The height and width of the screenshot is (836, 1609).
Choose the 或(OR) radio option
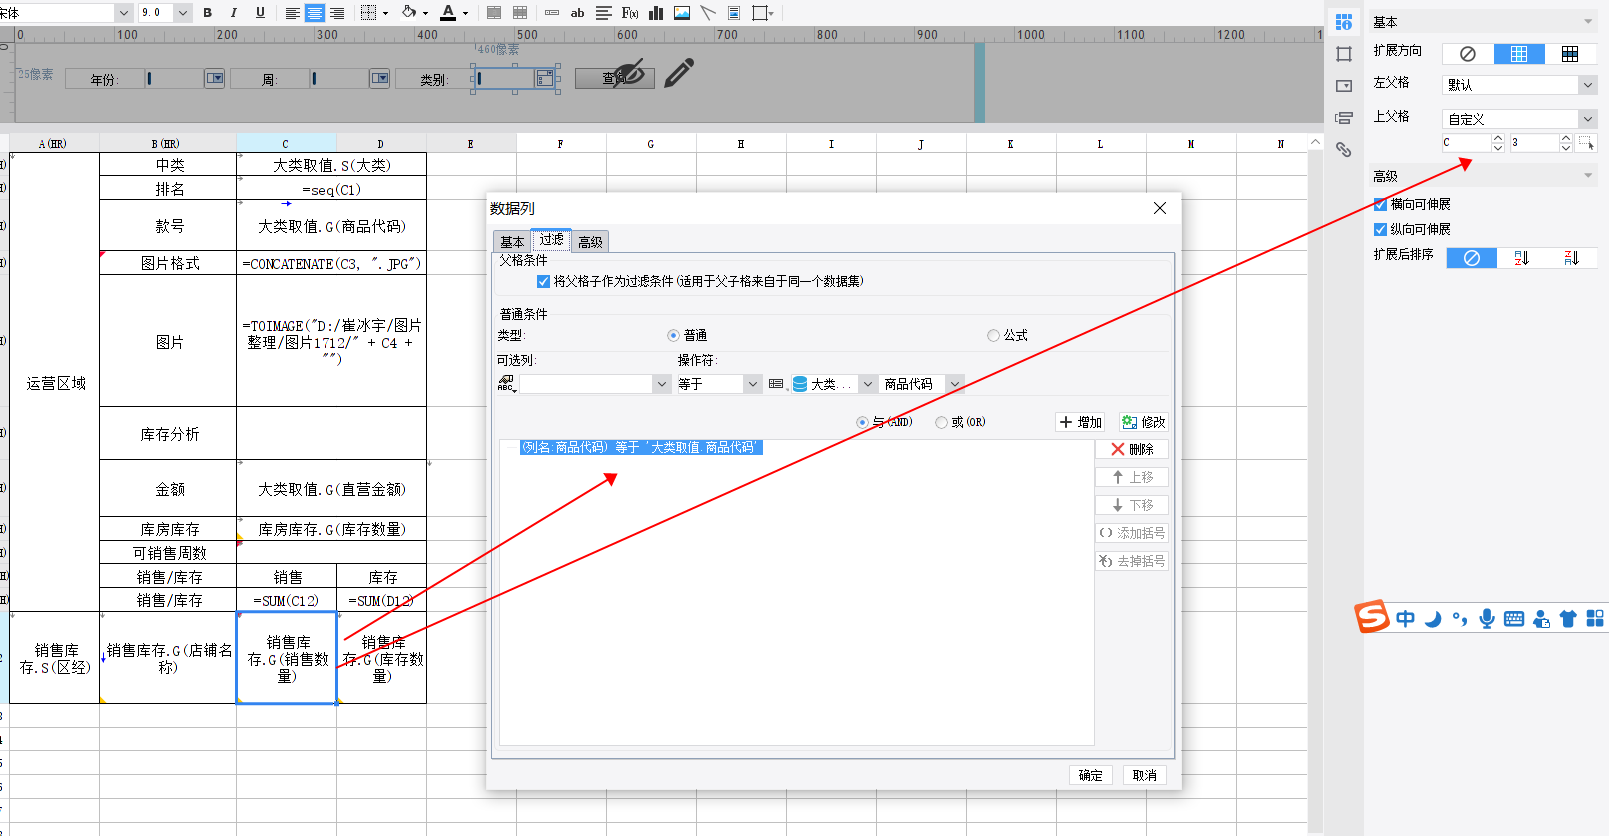pos(941,423)
